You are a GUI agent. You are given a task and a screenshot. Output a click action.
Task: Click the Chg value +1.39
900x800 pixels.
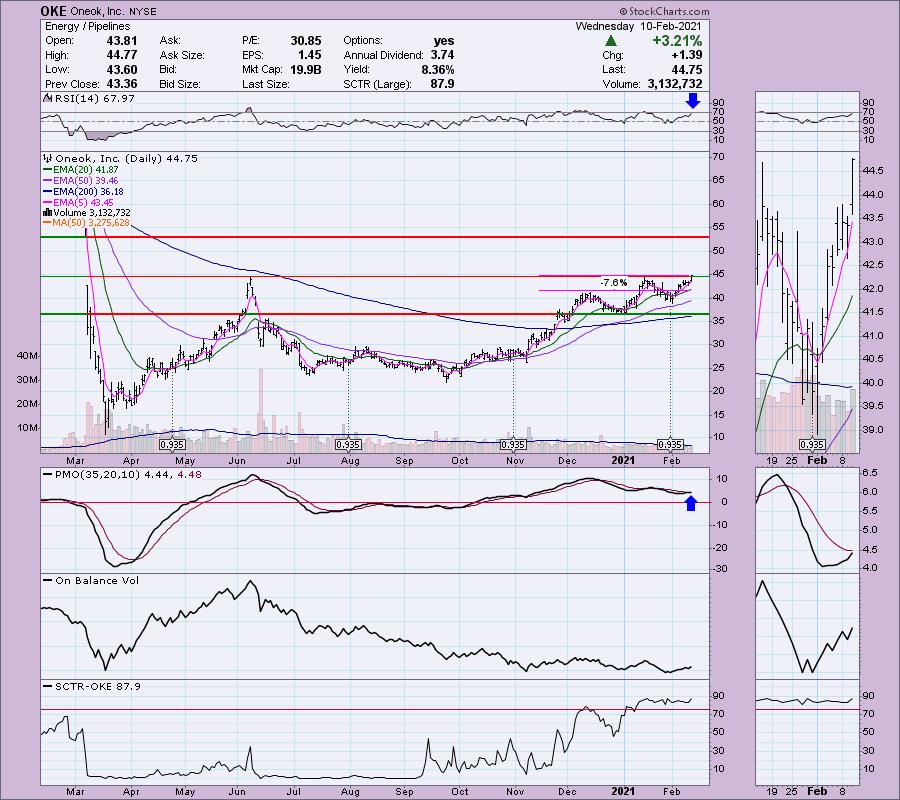685,55
